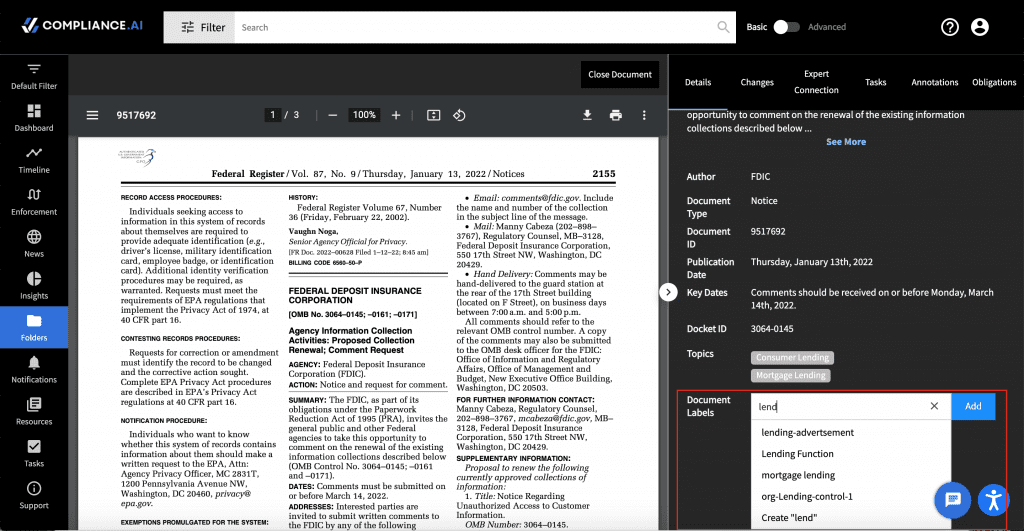Viewport: 1024px width, 531px height.
Task: Select the org-Lending-control-1 suggestion
Action: pos(851,496)
